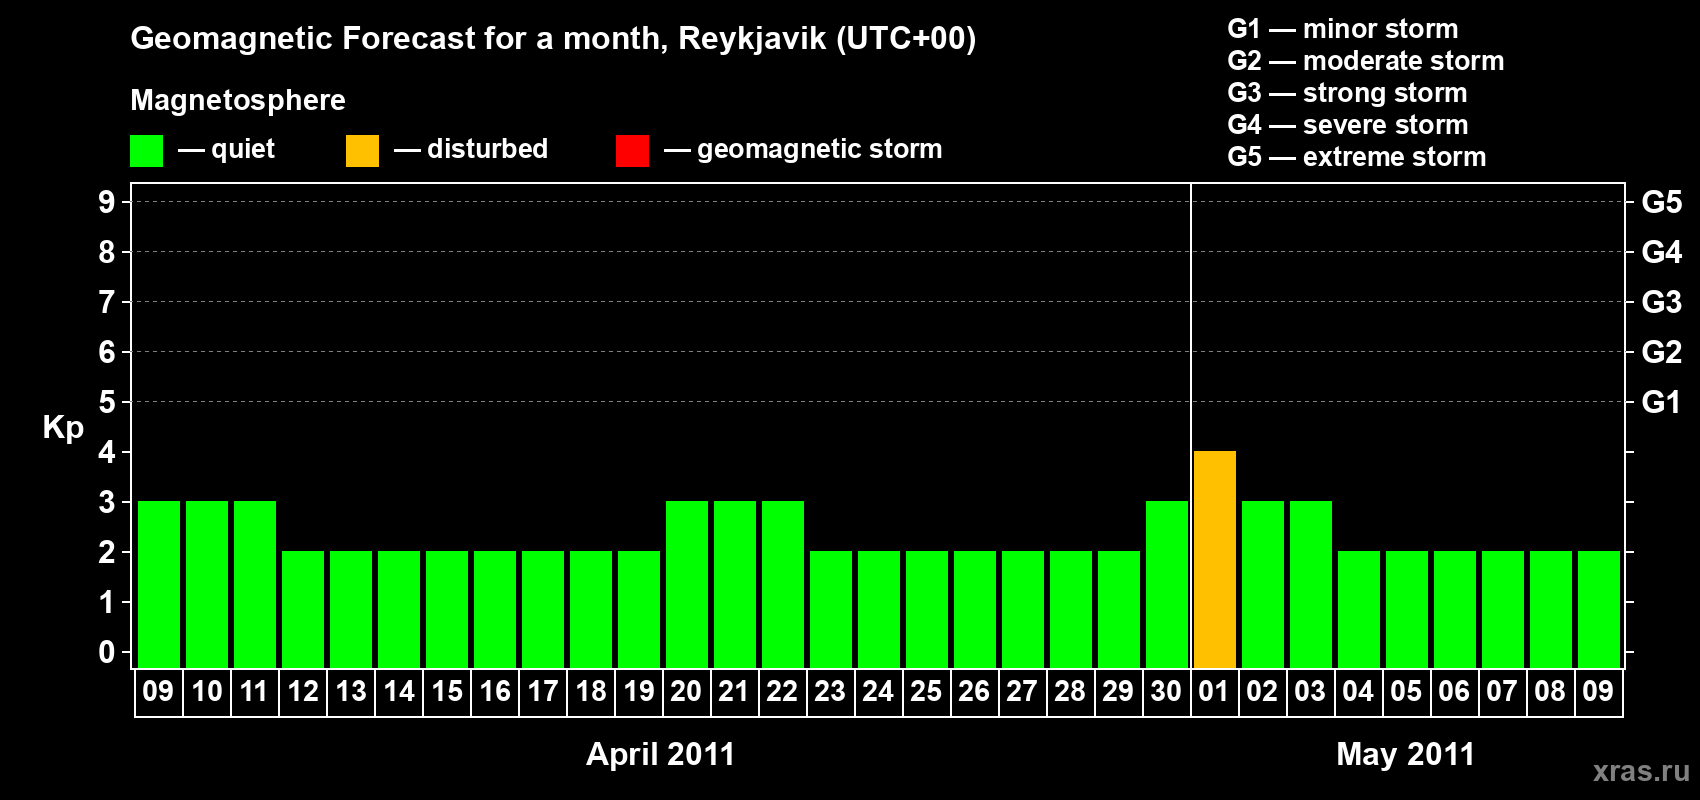Click the G2 label on right axis

pyautogui.click(x=1662, y=352)
